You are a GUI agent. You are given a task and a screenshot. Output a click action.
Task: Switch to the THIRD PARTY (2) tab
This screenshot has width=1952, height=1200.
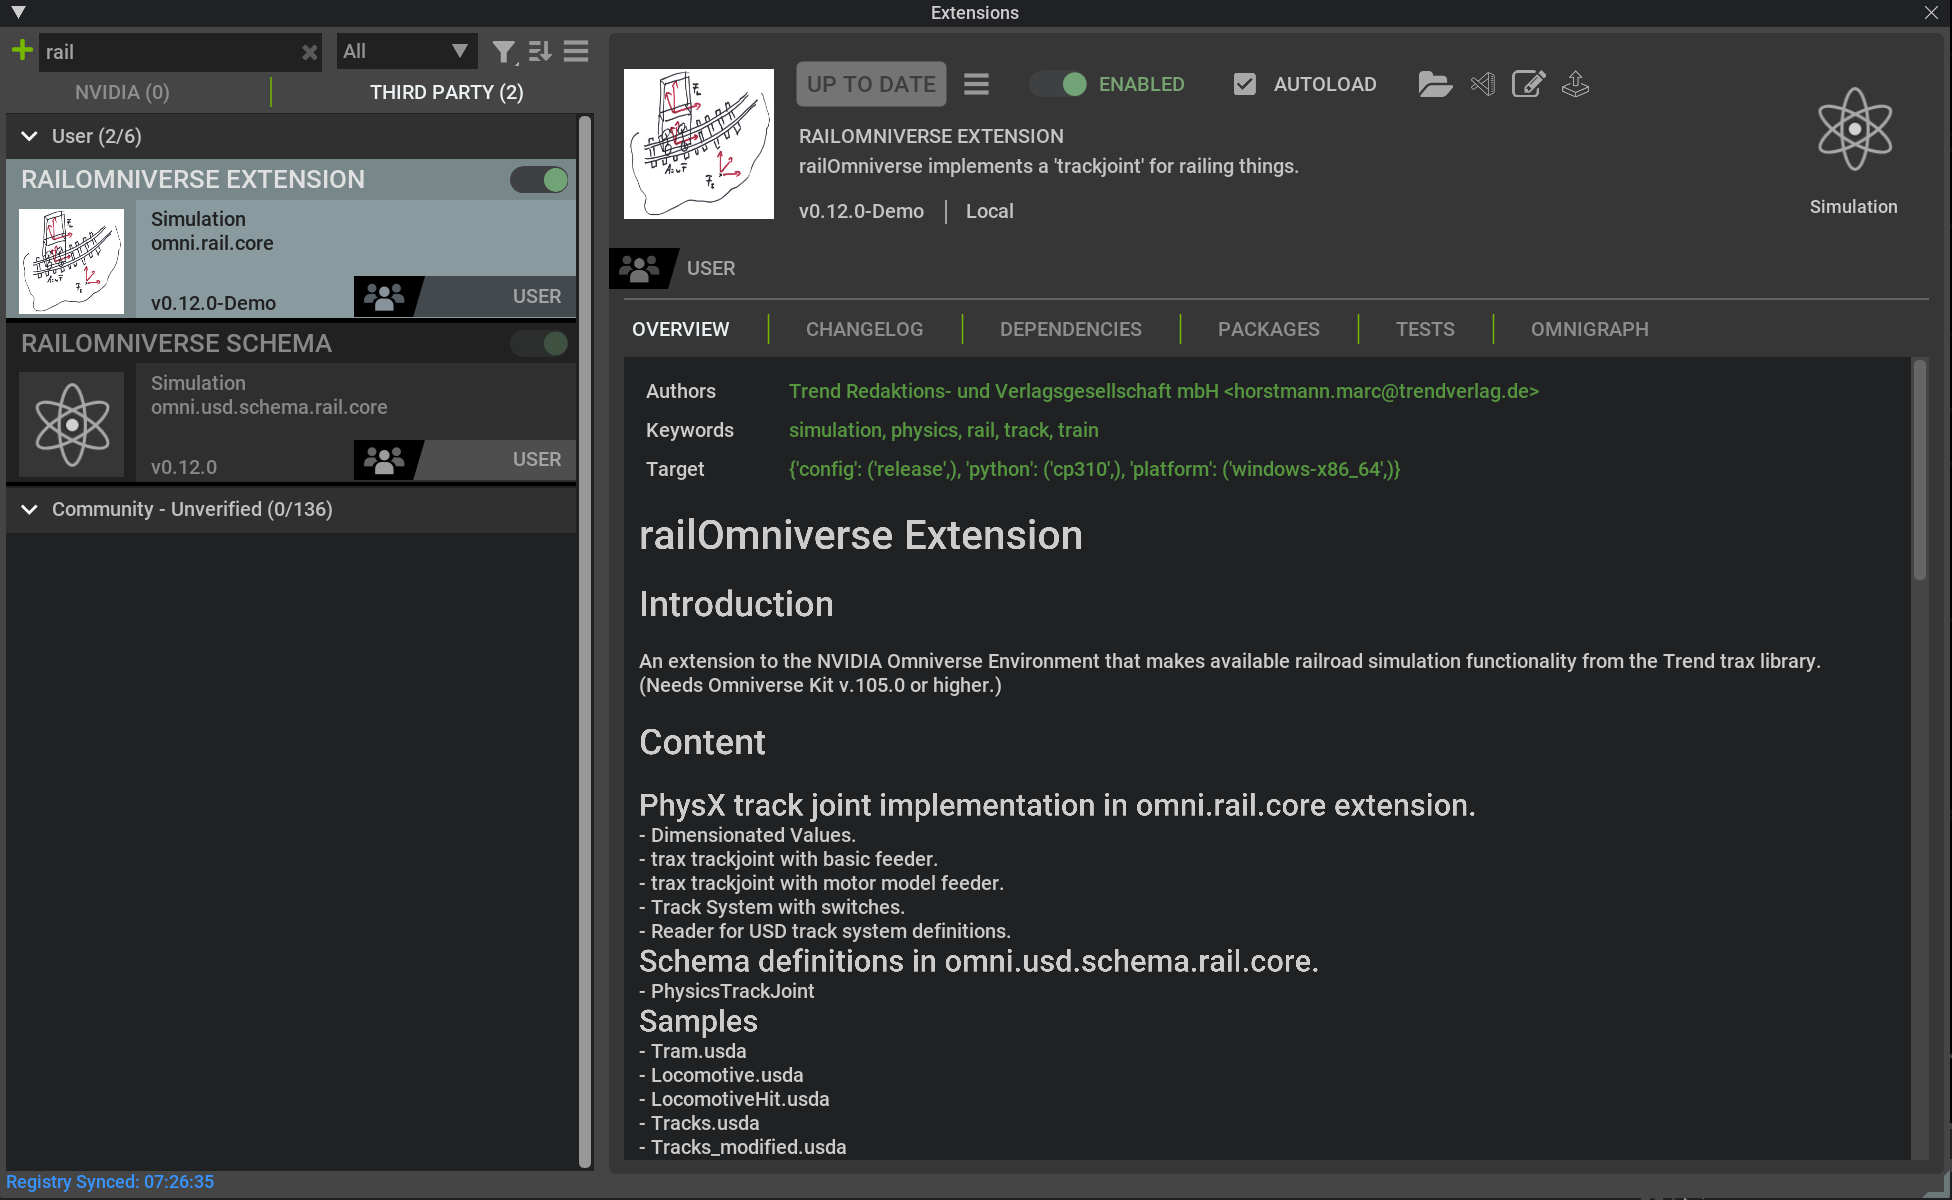click(x=446, y=92)
